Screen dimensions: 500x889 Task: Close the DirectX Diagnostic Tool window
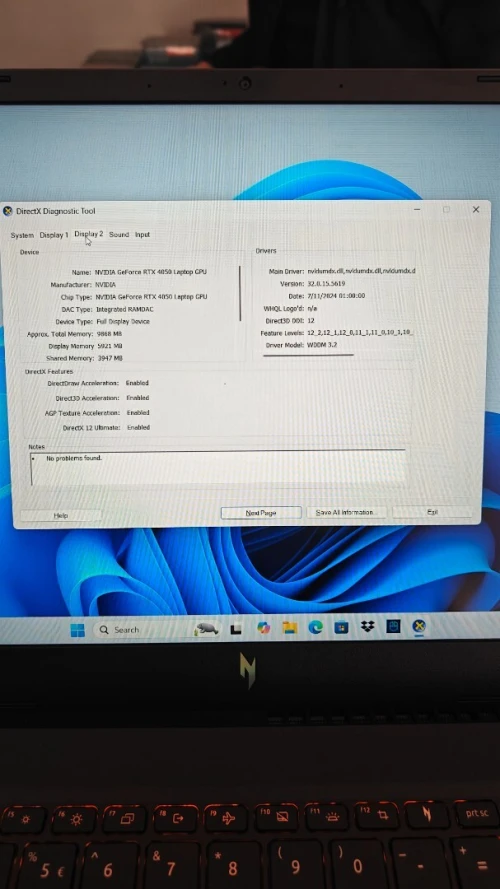pyautogui.click(x=476, y=209)
